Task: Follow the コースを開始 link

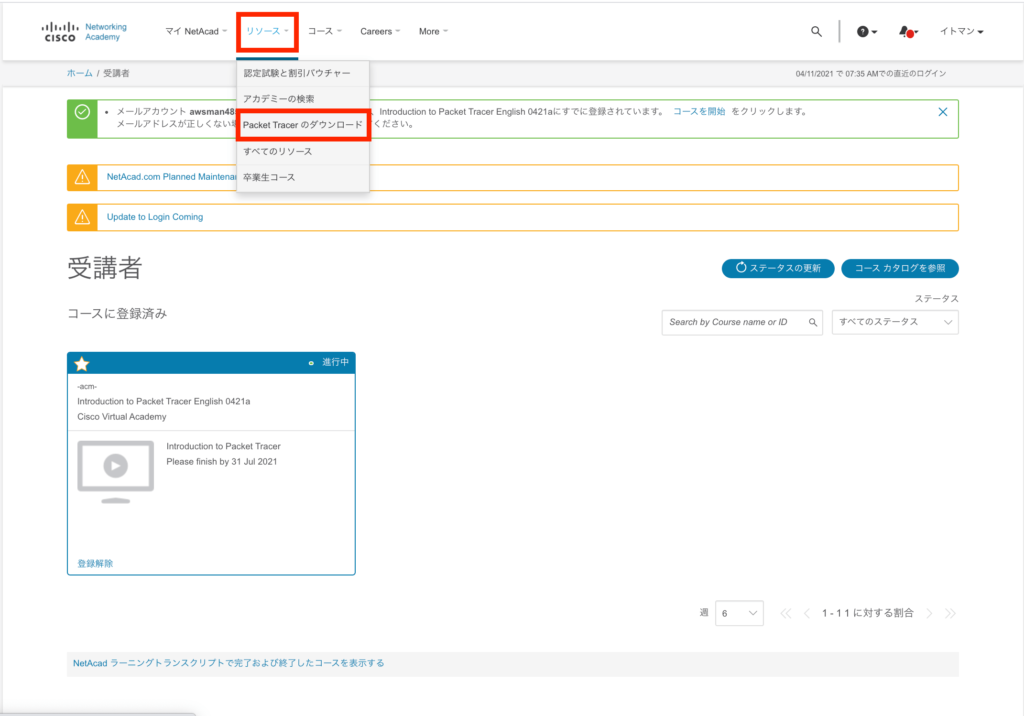Action: click(x=699, y=112)
